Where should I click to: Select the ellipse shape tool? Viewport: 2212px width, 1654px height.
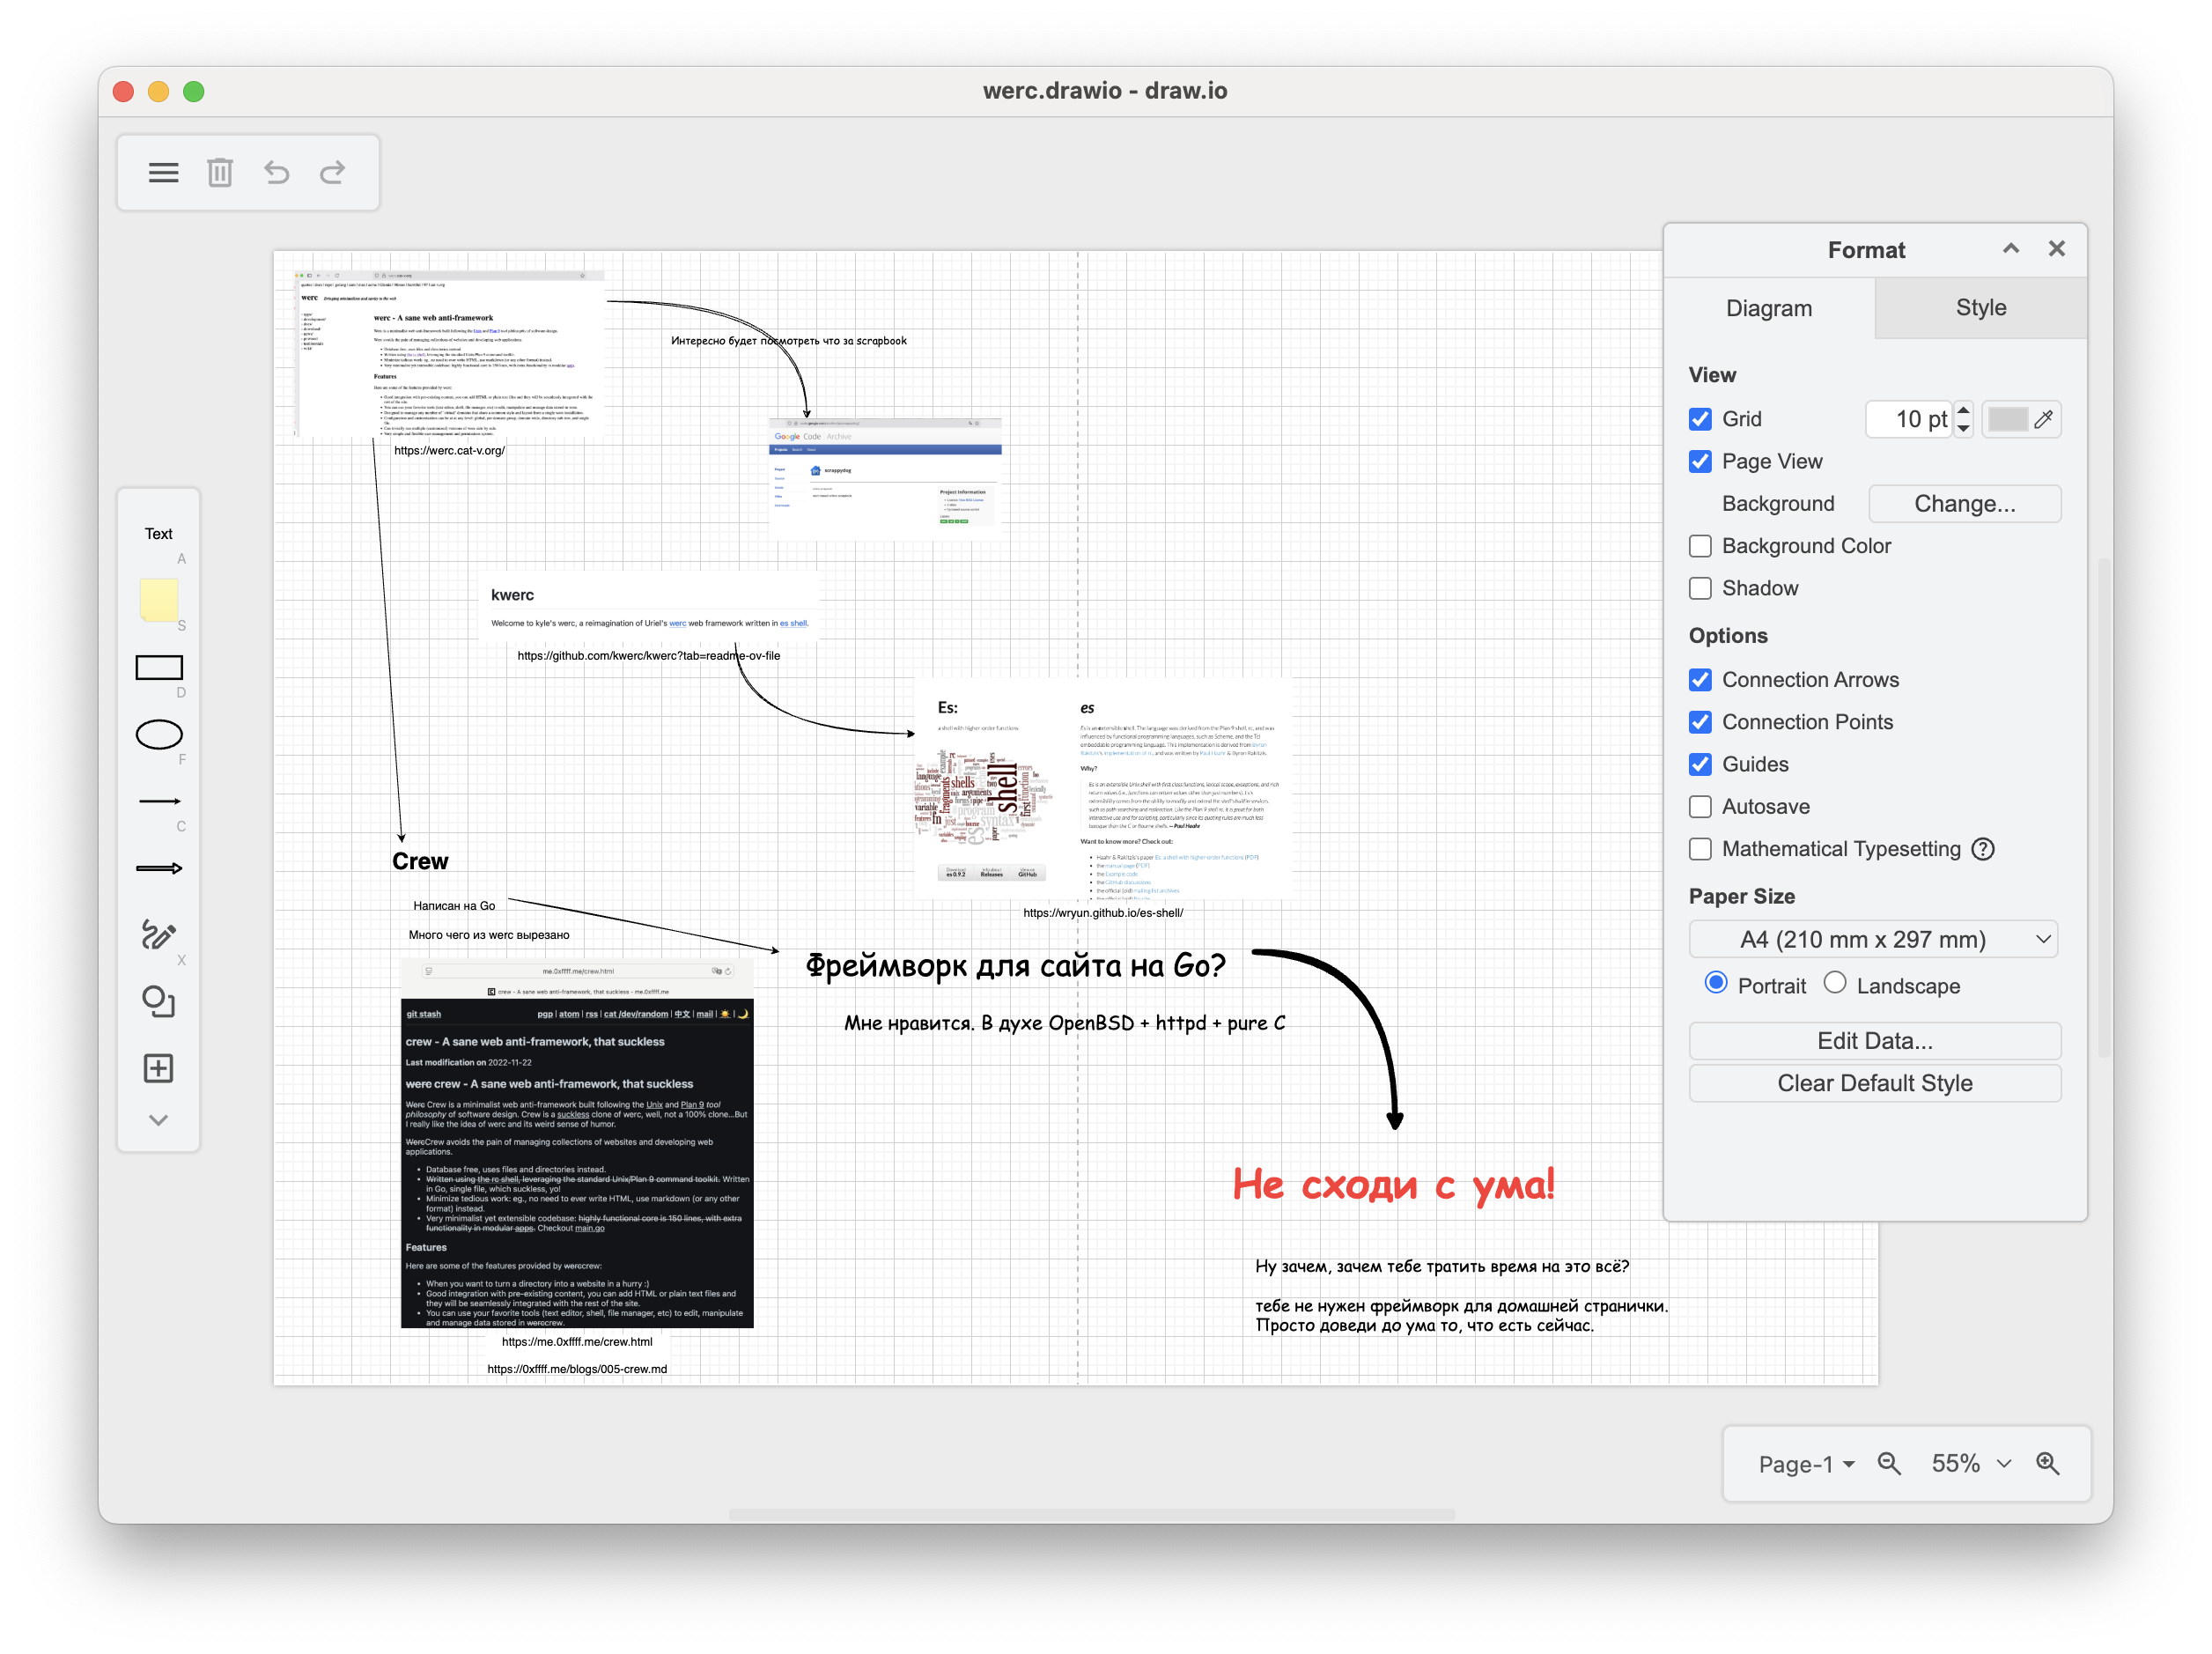click(x=159, y=735)
